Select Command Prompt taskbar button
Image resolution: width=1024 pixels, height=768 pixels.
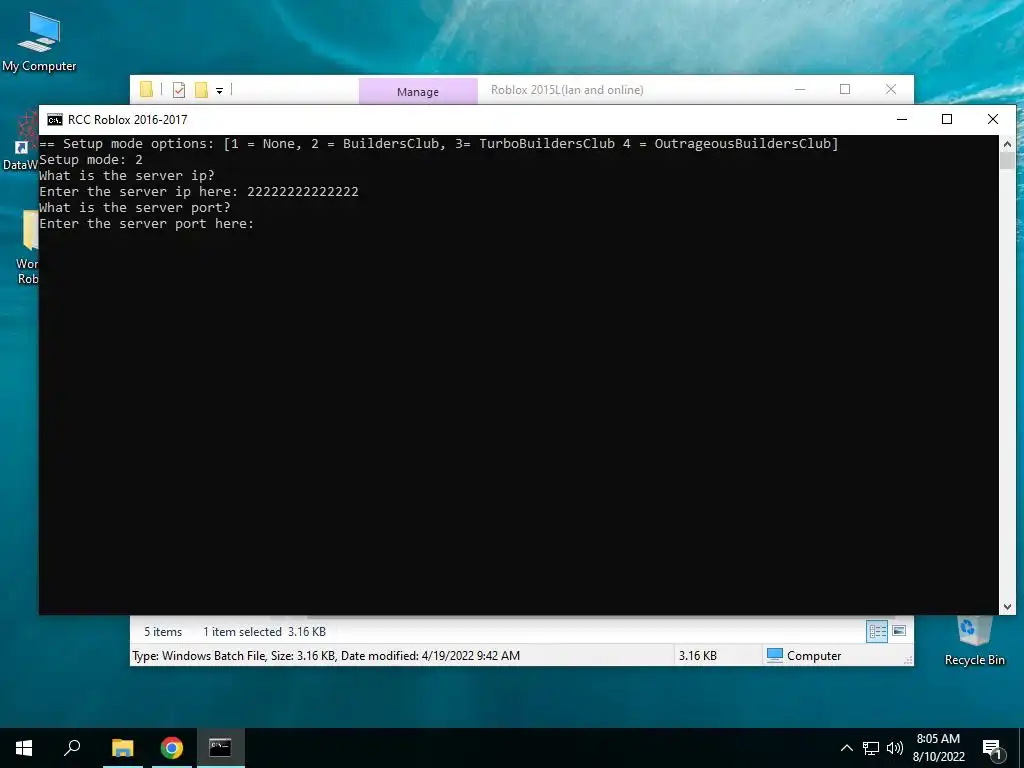pos(220,748)
